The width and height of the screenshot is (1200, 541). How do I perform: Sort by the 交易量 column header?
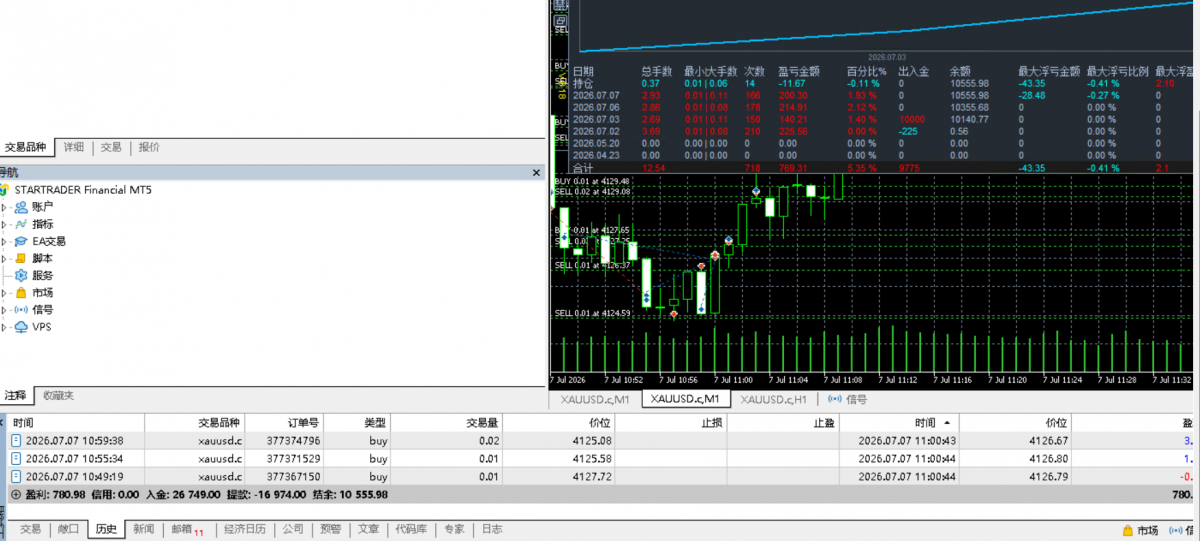tap(448, 423)
